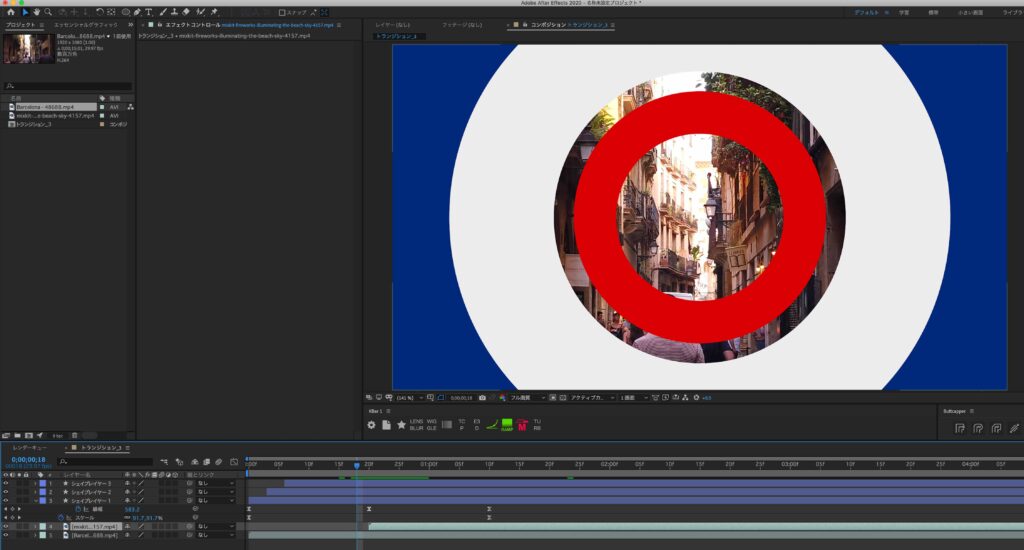
Task: Click the motion blur enable icon in timeline
Action: click(218, 462)
